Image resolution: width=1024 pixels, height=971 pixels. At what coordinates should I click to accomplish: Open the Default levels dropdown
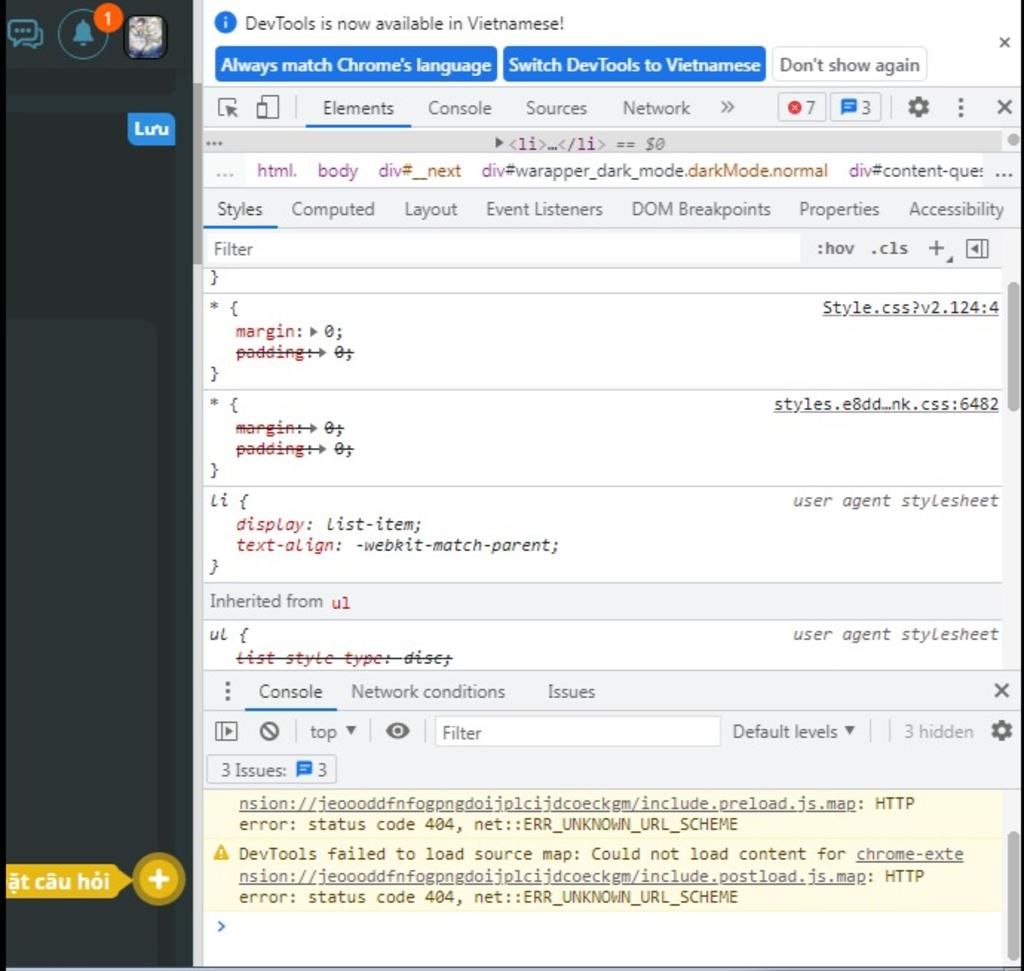[793, 731]
